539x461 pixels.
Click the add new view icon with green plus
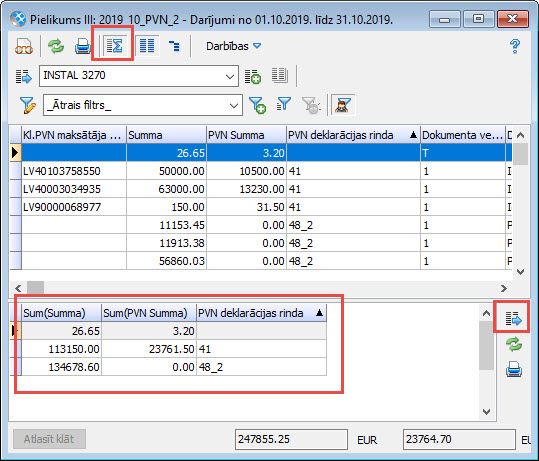[x=253, y=76]
